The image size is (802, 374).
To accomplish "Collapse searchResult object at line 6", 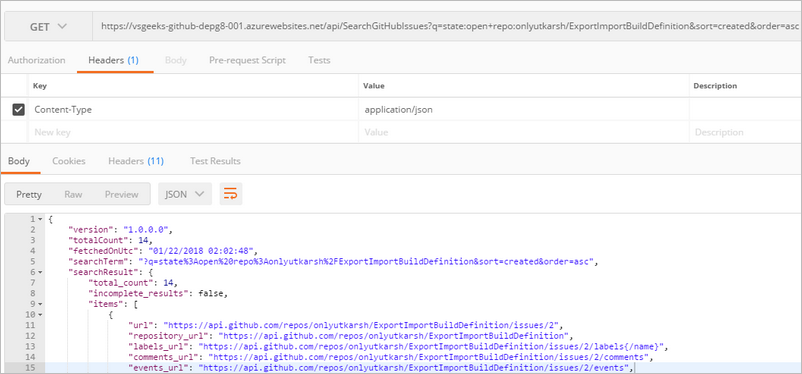I will [x=40, y=273].
